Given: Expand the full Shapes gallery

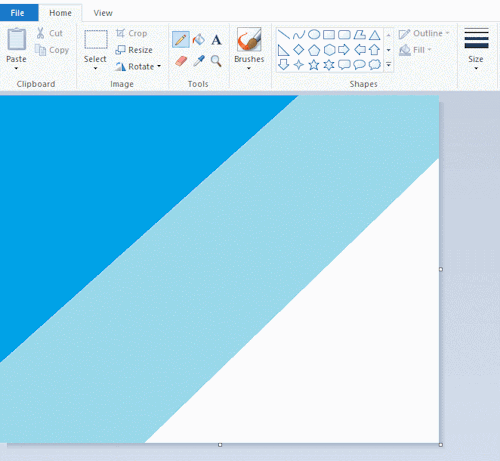Looking at the screenshot, I should click(389, 65).
